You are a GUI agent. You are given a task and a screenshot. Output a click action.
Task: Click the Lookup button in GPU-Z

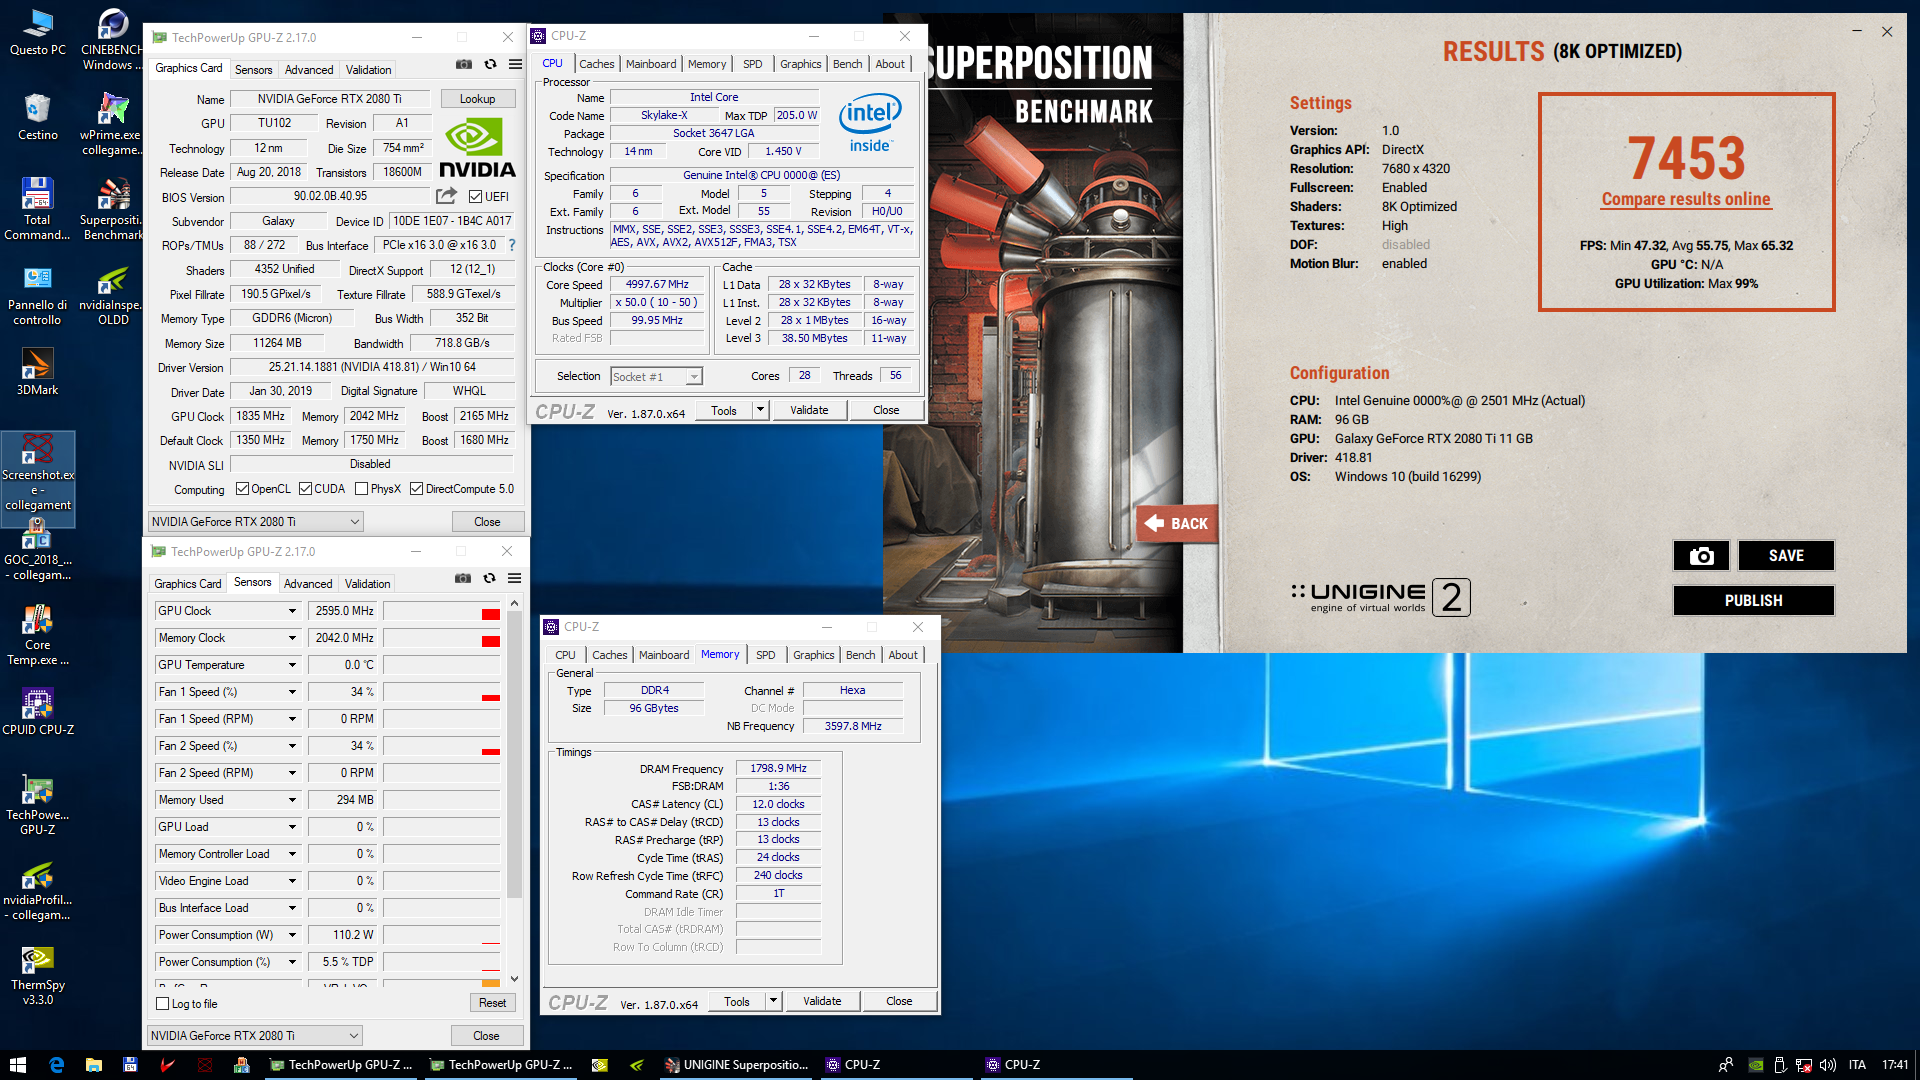[477, 99]
